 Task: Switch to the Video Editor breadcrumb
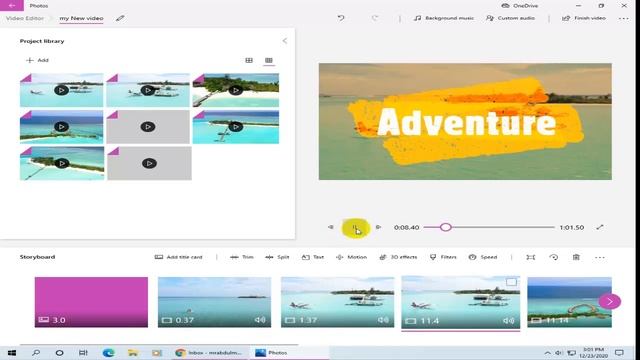[x=24, y=18]
